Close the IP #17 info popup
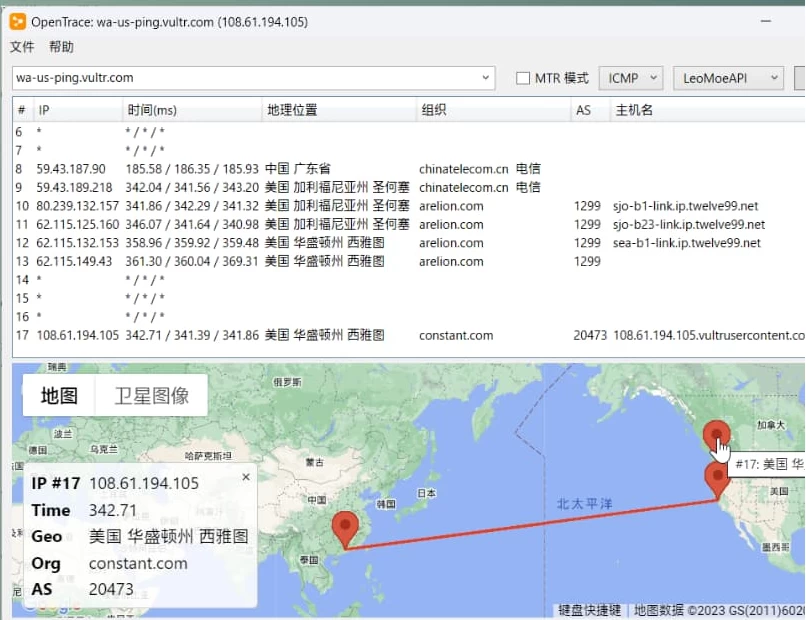Screen dimensions: 806x620 click(x=246, y=478)
